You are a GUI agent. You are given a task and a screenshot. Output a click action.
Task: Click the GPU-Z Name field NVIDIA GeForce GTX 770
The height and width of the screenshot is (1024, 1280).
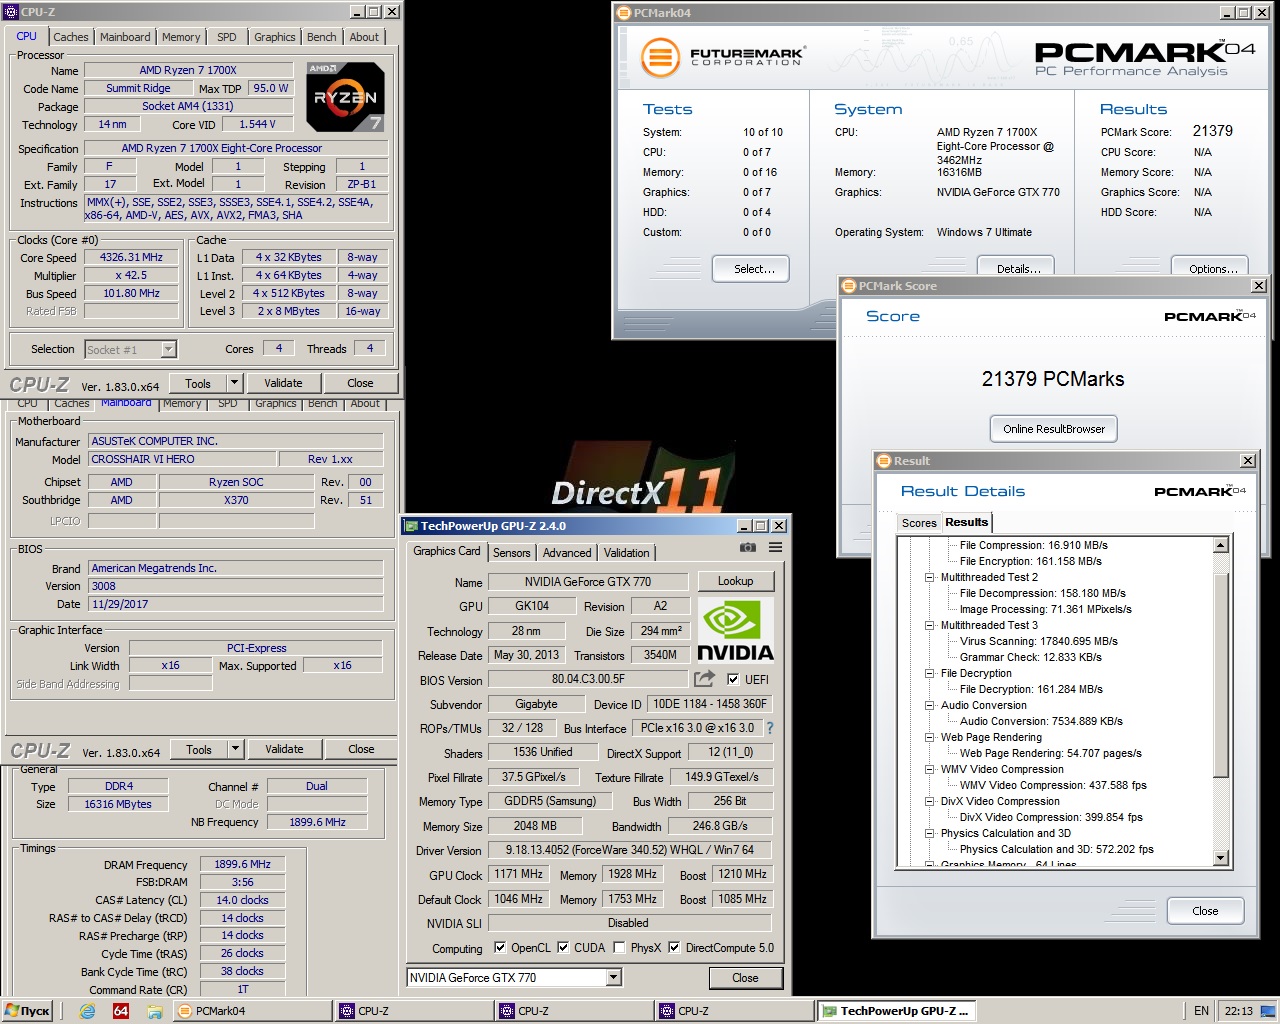588,581
